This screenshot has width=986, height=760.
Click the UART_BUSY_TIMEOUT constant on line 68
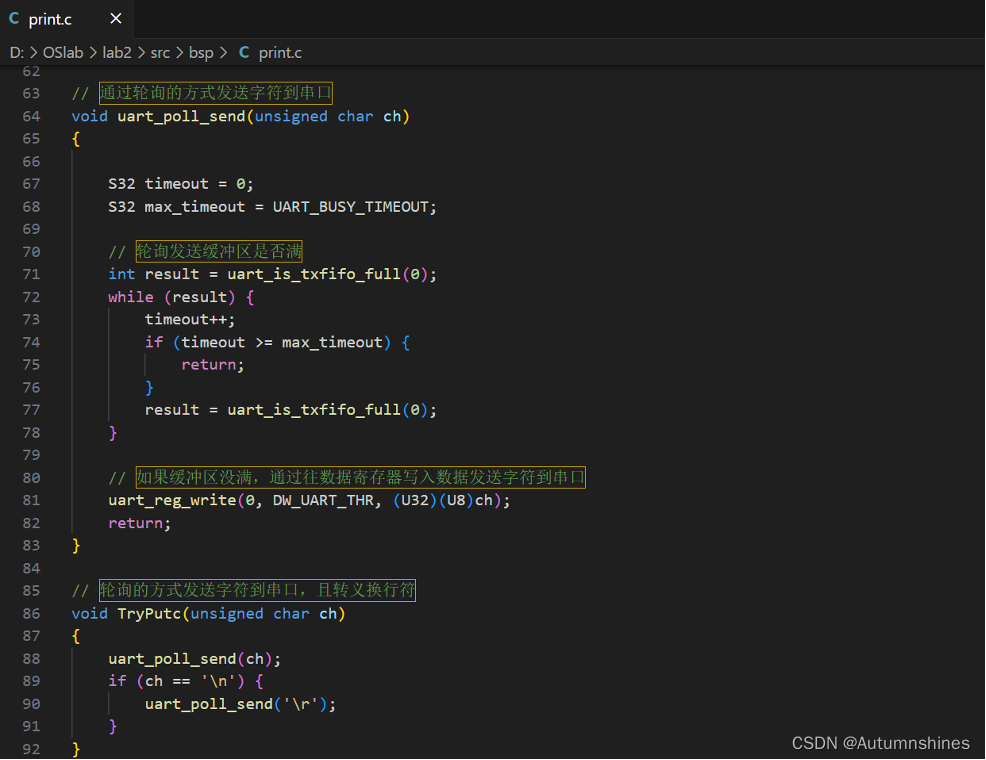click(x=351, y=206)
